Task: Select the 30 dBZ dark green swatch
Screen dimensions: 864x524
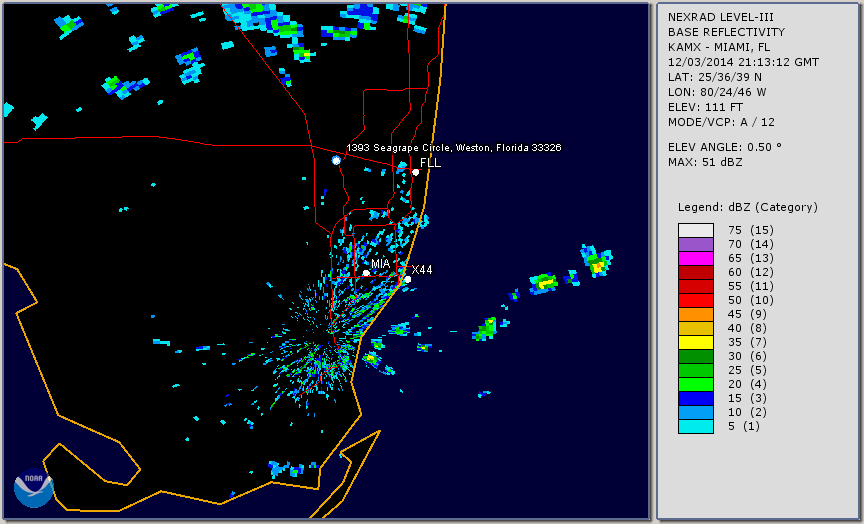Action: pos(696,356)
